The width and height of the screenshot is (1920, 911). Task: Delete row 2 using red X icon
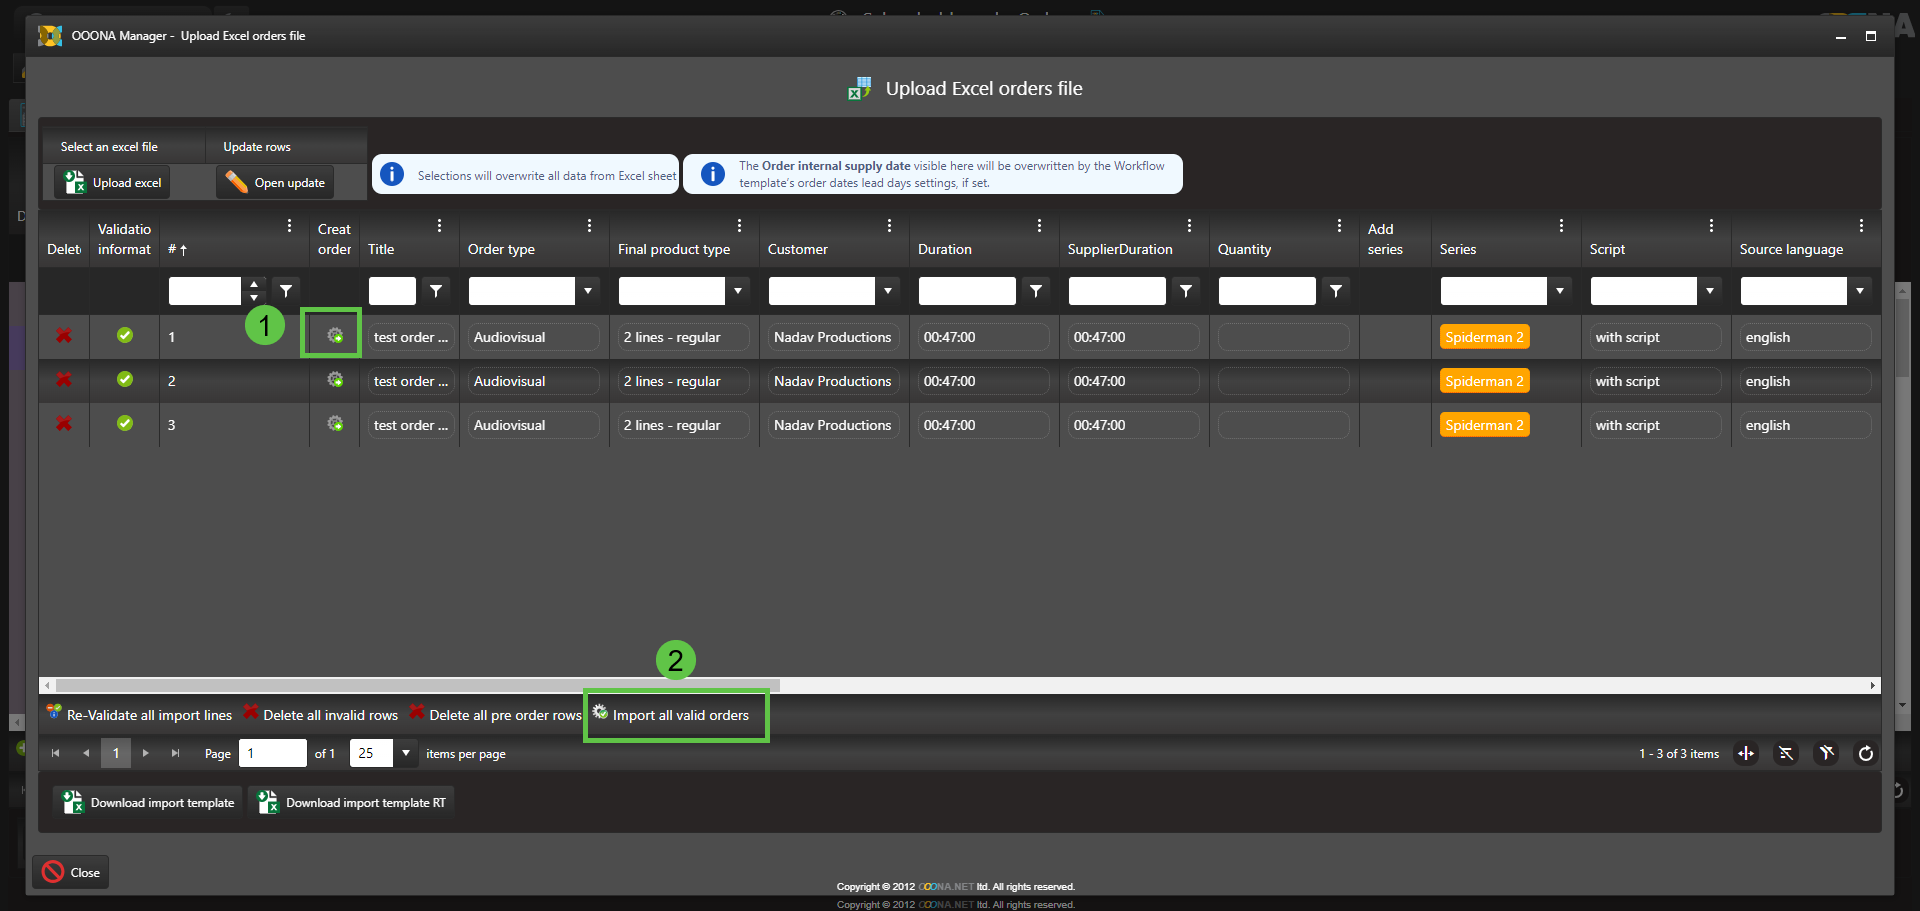tap(64, 380)
